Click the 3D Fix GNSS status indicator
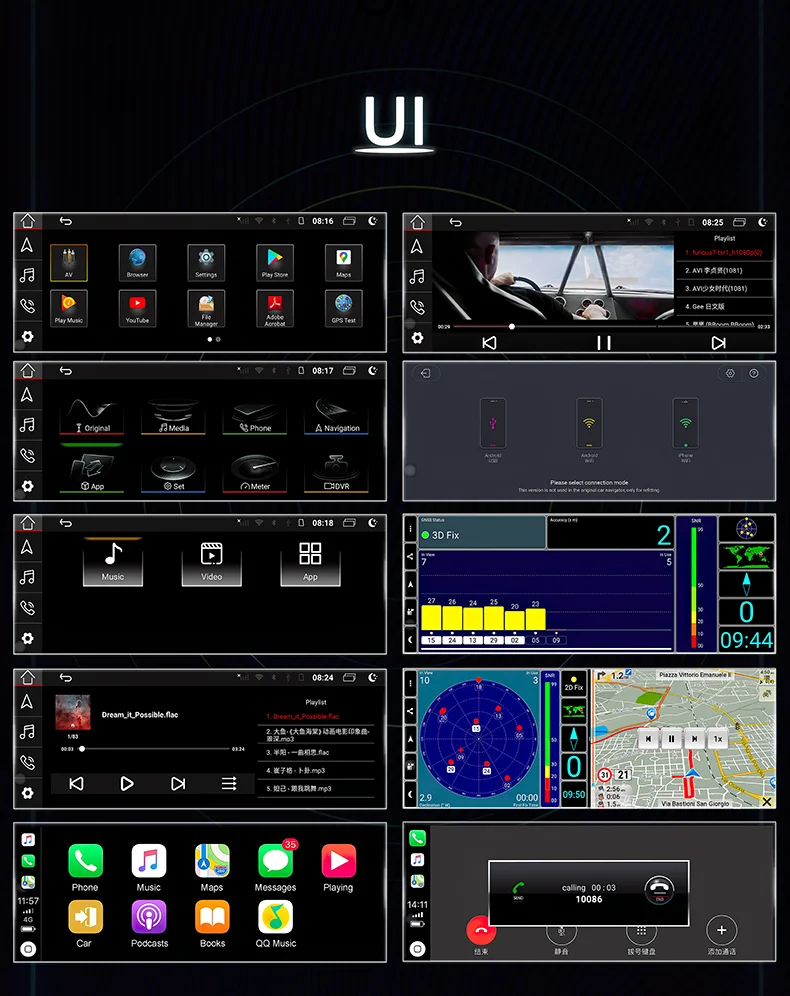 (481, 532)
